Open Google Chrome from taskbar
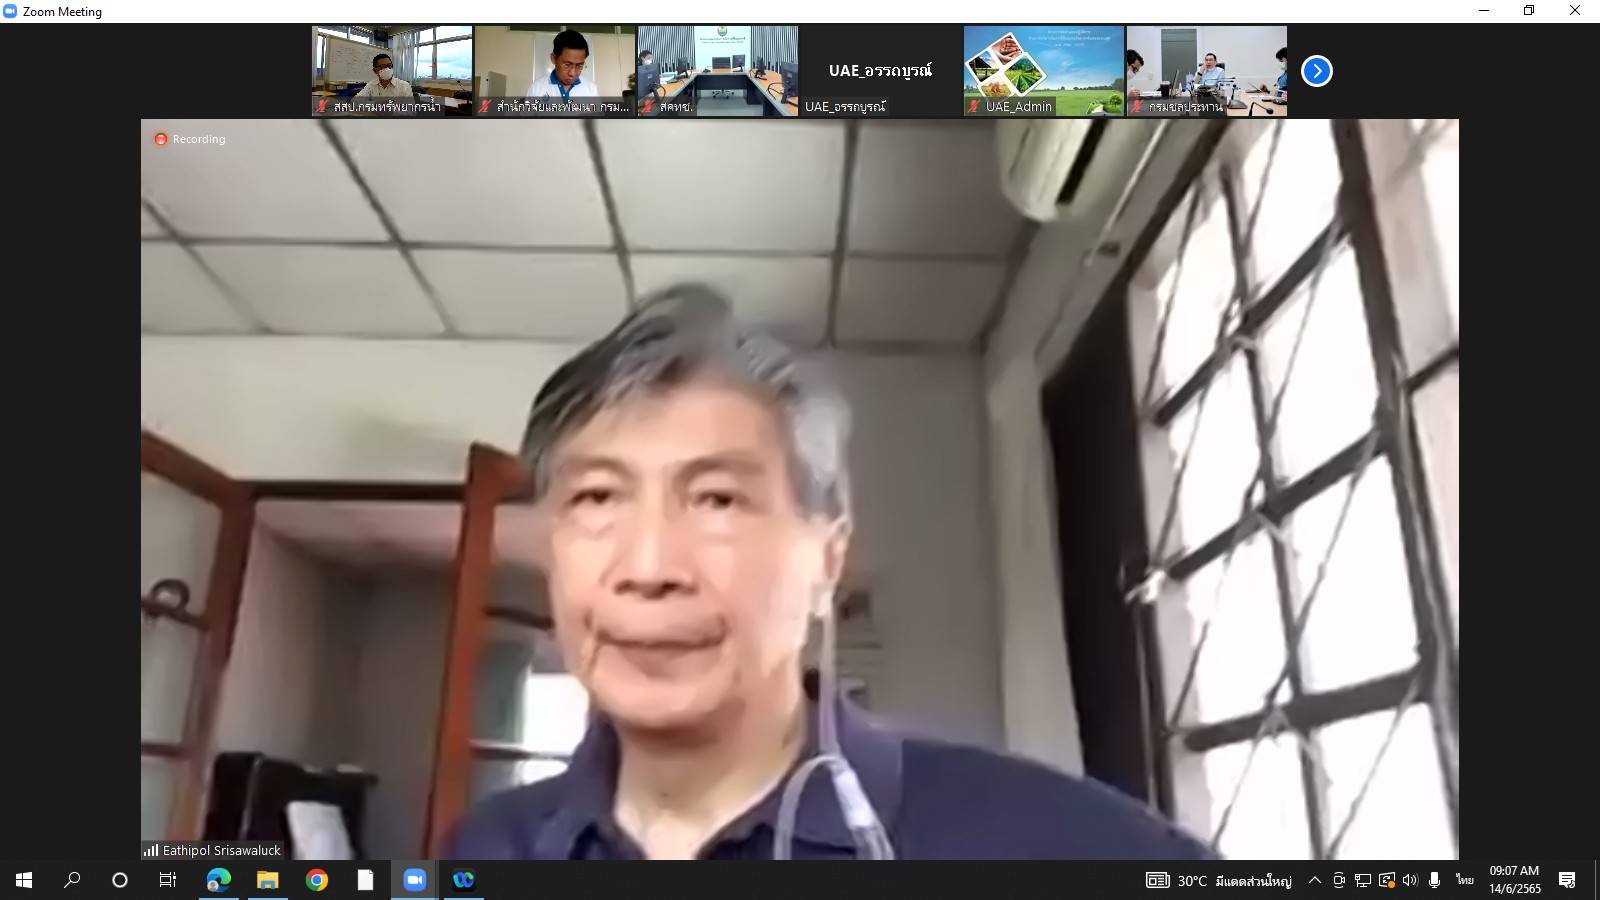1600x900 pixels. (317, 880)
